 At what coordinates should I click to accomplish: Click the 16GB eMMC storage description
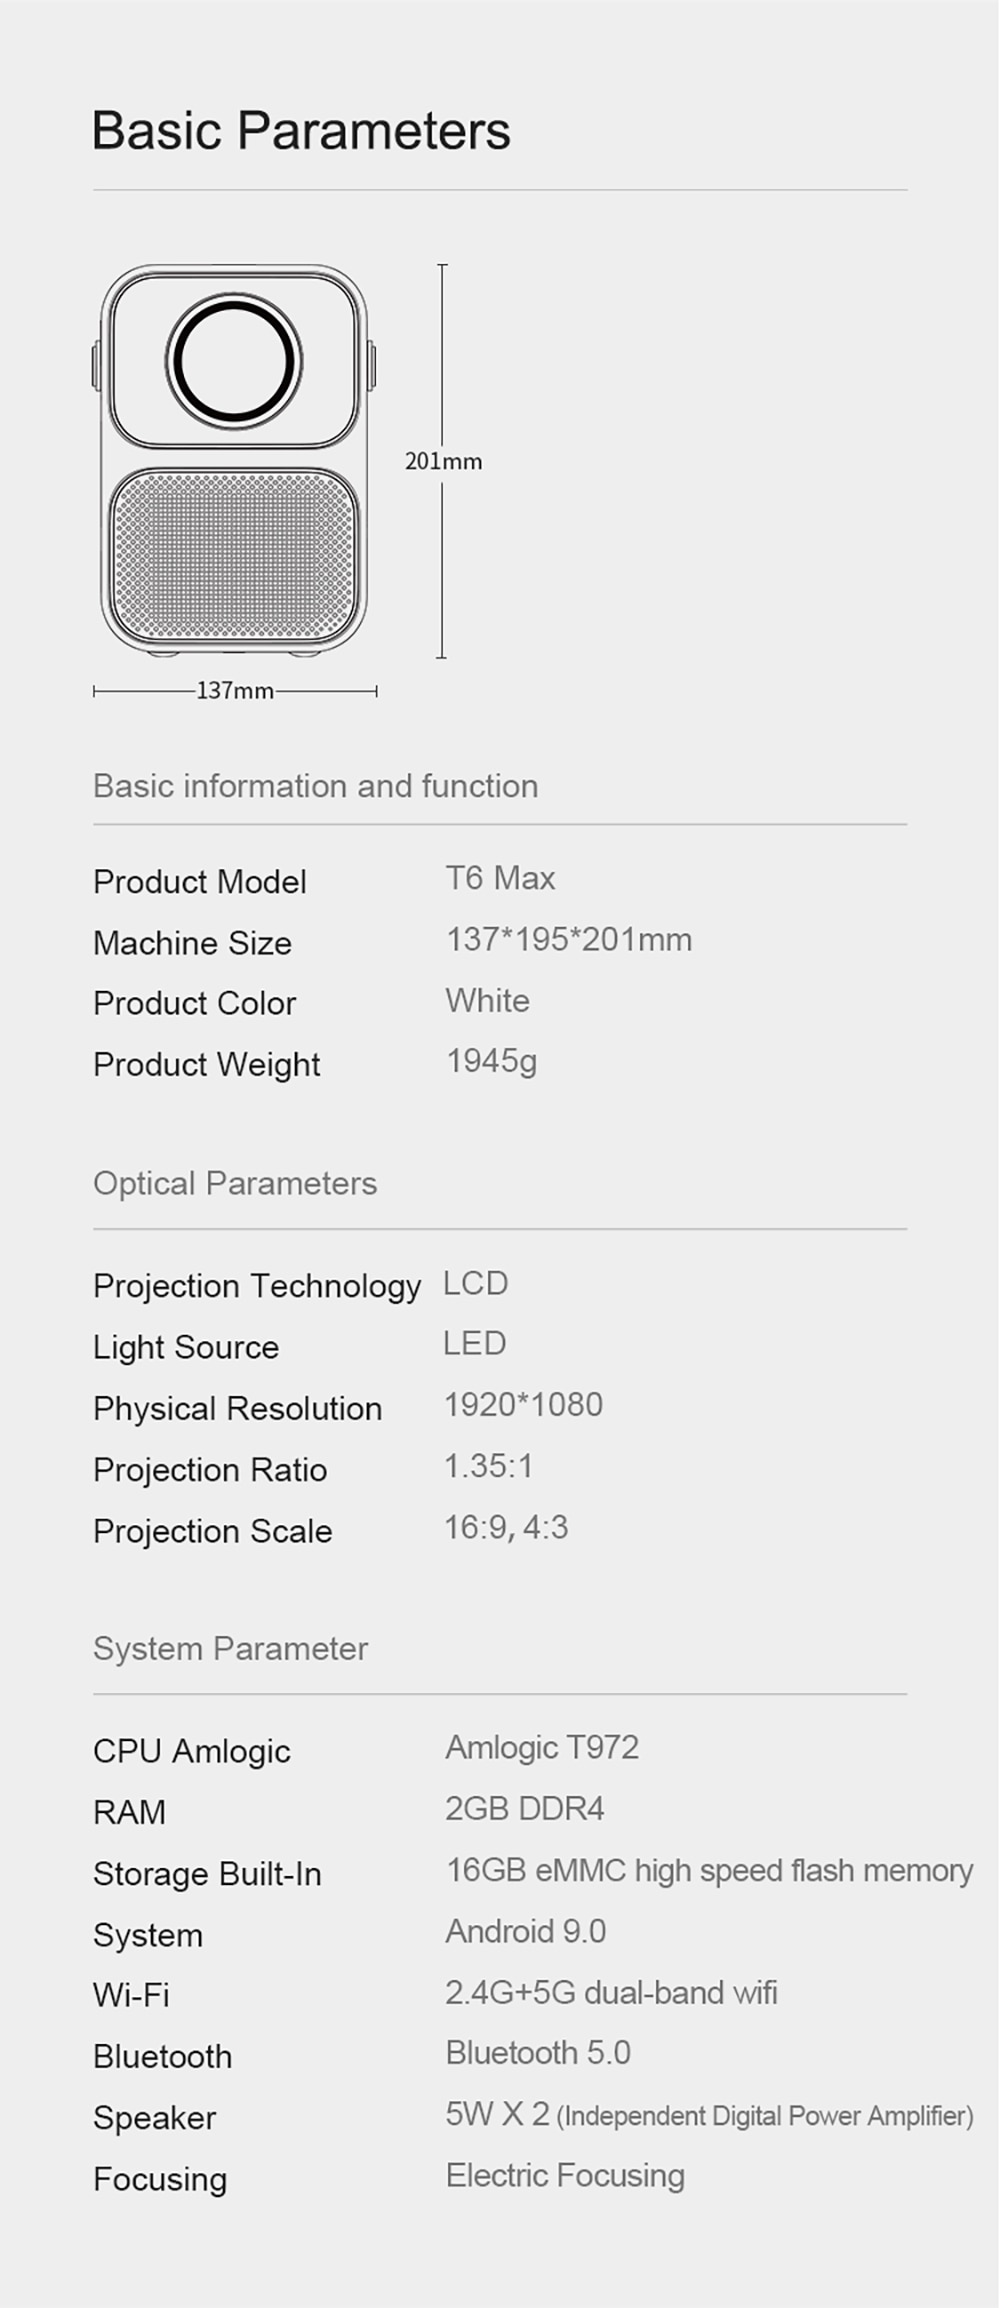(x=709, y=1870)
